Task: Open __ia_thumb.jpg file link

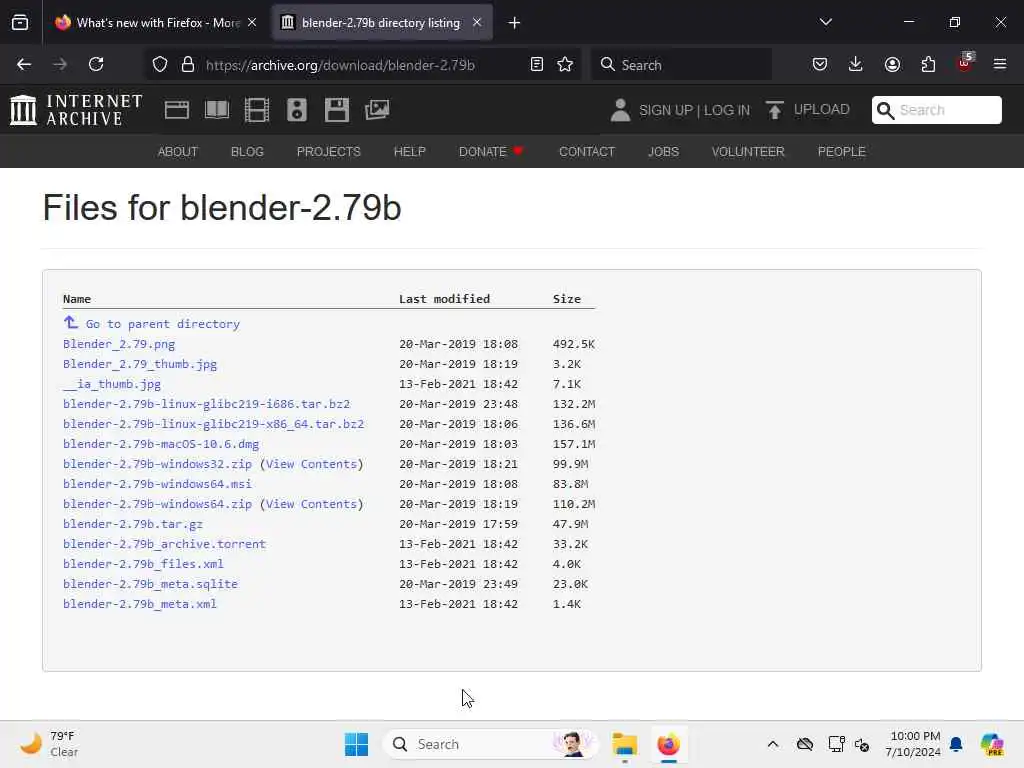Action: click(112, 384)
